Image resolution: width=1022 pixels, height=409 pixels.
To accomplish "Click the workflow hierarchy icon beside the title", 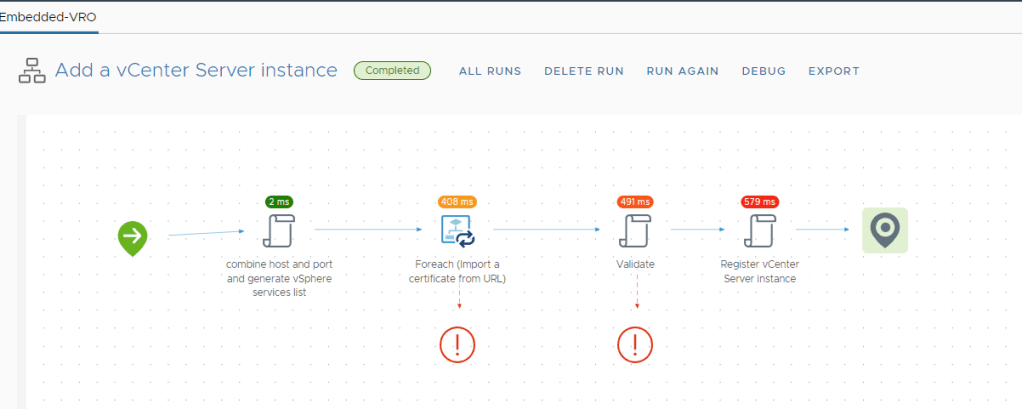I will [33, 71].
